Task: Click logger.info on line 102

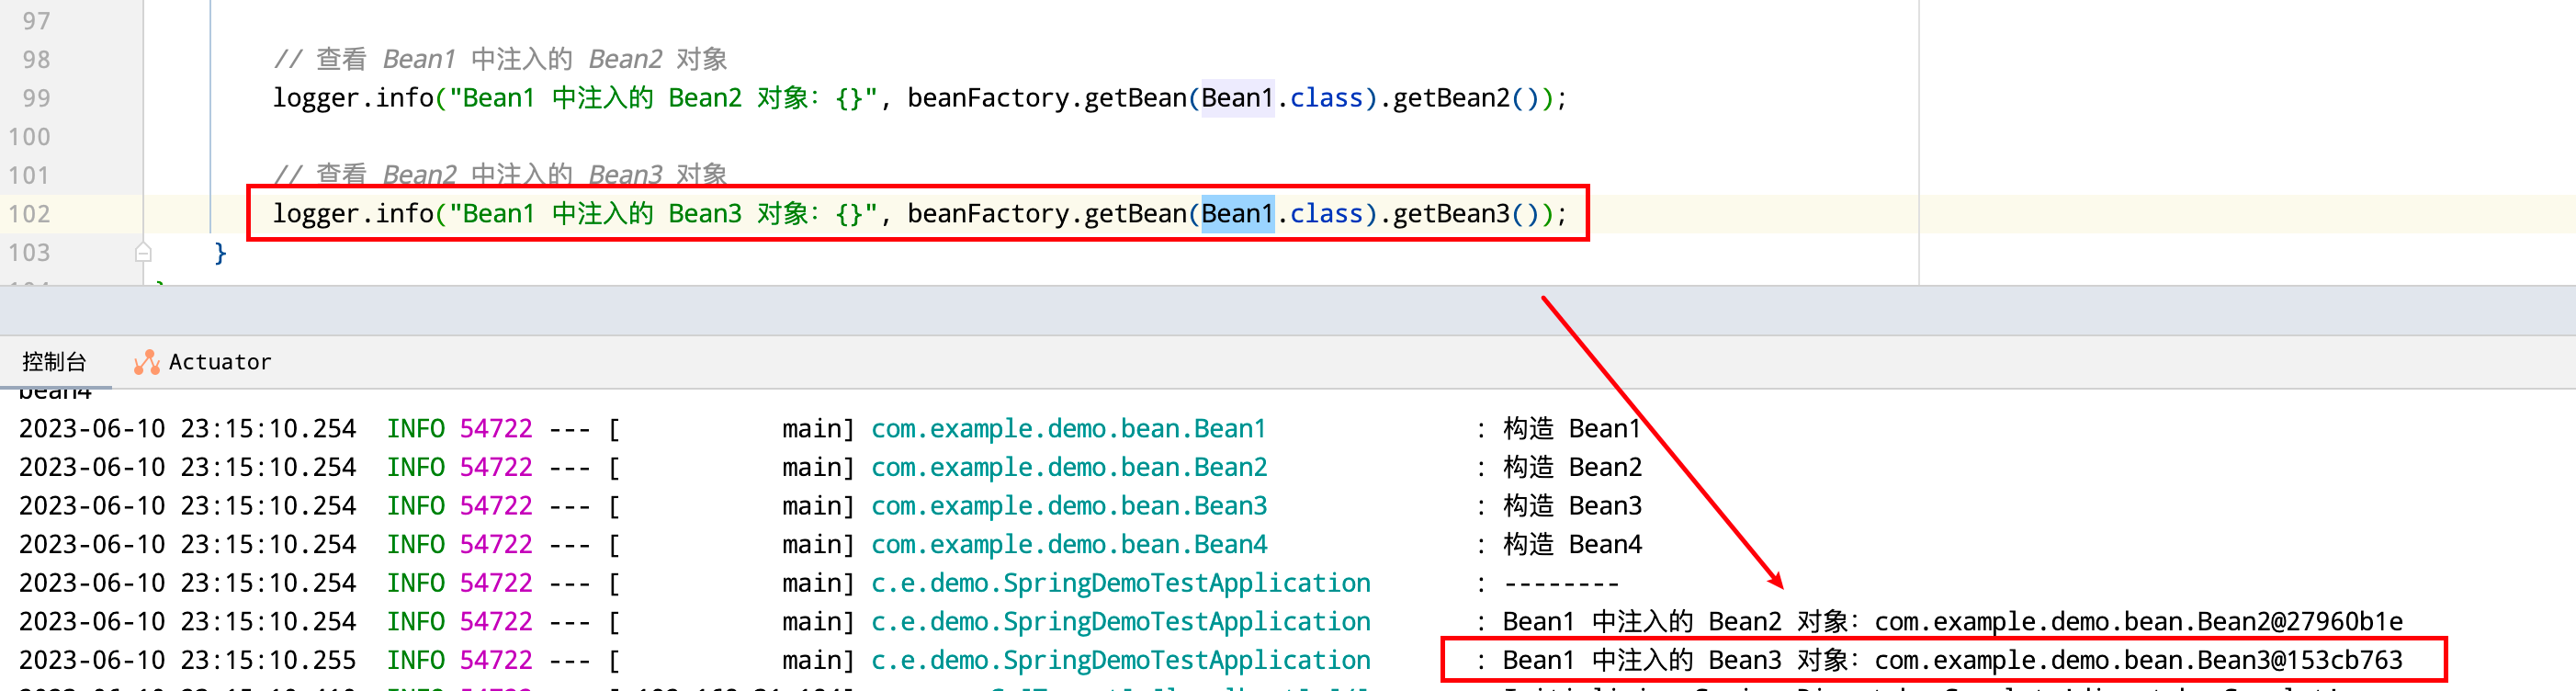Action: pyautogui.click(x=353, y=214)
